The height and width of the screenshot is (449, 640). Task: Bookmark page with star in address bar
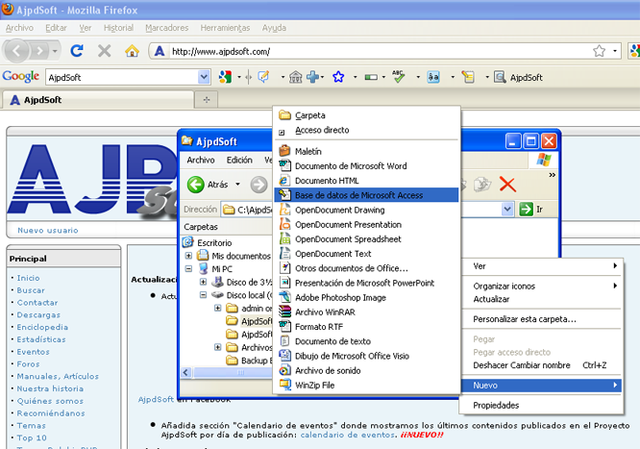tap(599, 51)
